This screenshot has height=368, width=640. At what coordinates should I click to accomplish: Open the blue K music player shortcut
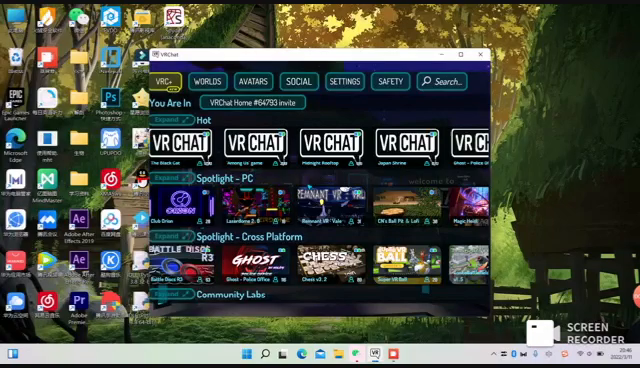click(110, 264)
